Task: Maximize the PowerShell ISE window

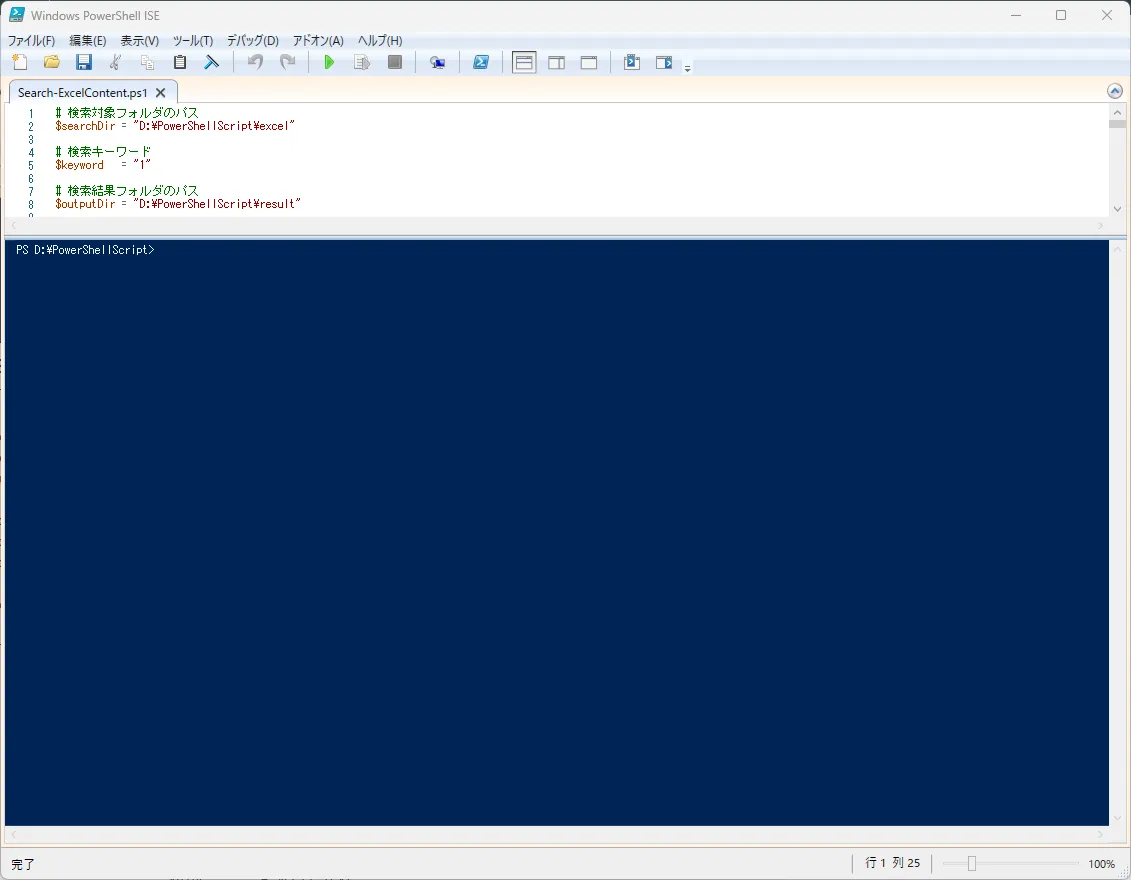Action: tap(1061, 15)
